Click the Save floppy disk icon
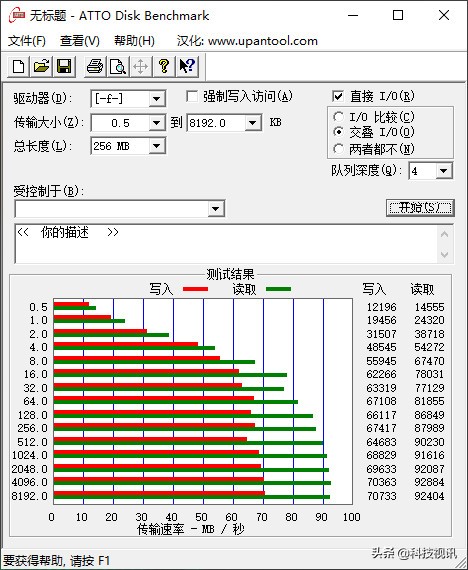Image resolution: width=468 pixels, height=570 pixels. [64, 67]
